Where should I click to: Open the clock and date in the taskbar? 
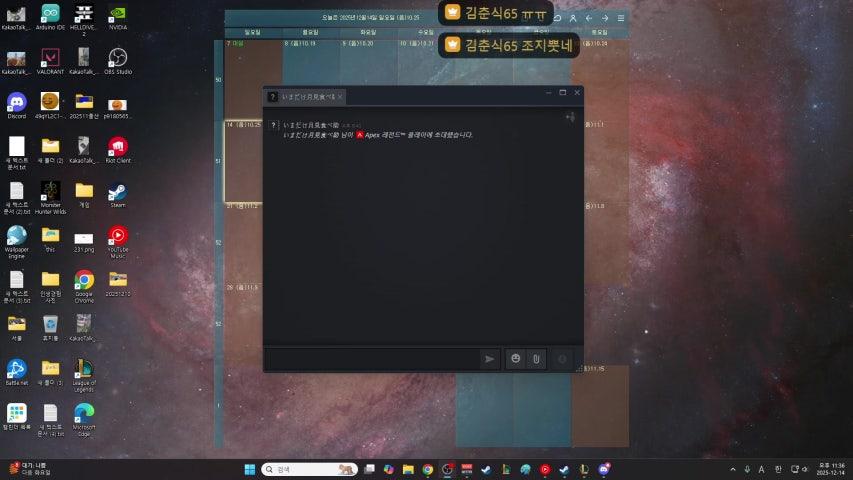[x=831, y=469]
